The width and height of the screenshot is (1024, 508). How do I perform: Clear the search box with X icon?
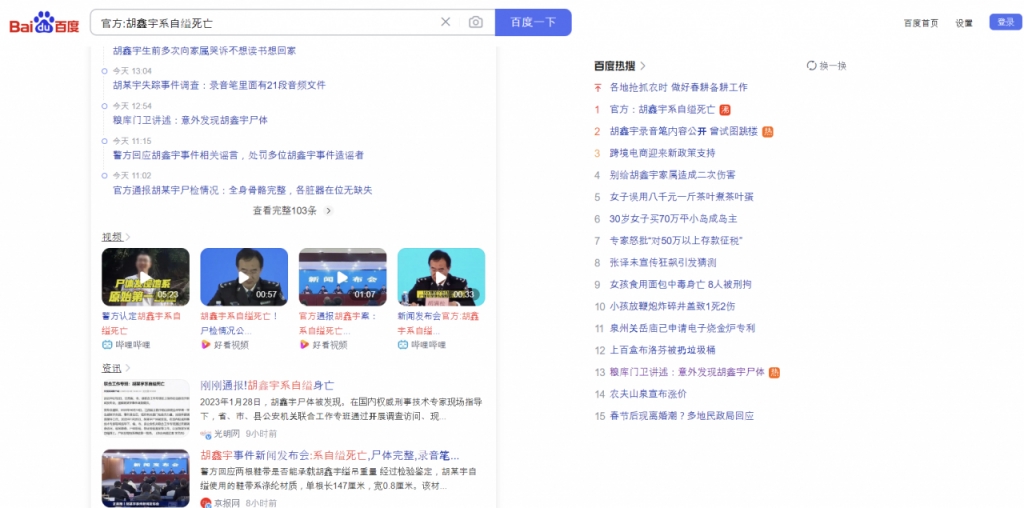446,22
